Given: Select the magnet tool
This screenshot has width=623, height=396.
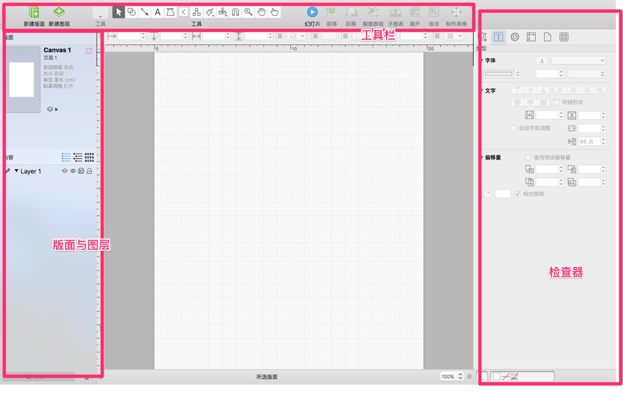Looking at the screenshot, I should click(x=235, y=12).
